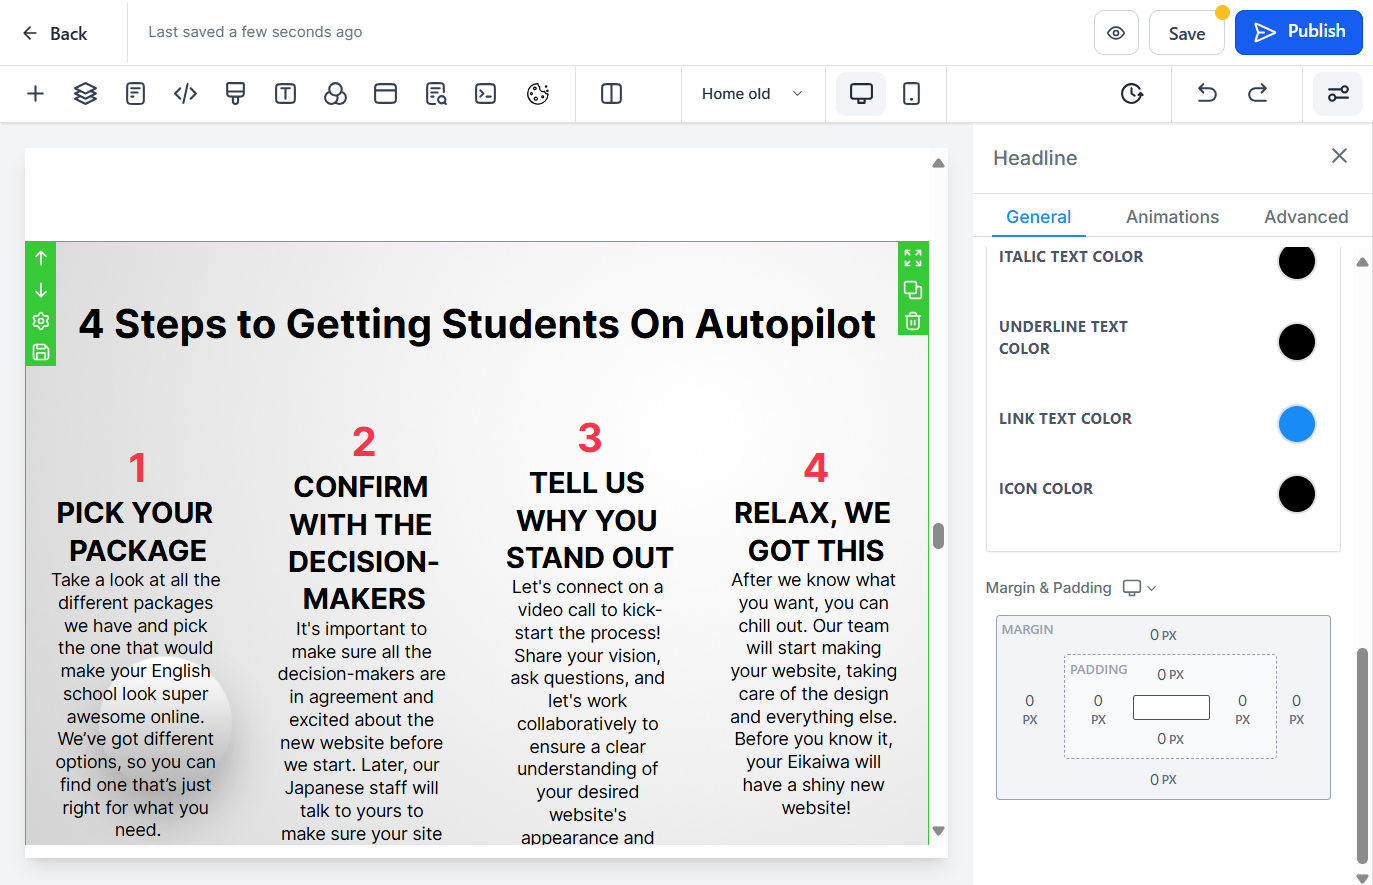Viewport: 1373px width, 885px height.
Task: Close the Headline panel
Action: coord(1340,156)
